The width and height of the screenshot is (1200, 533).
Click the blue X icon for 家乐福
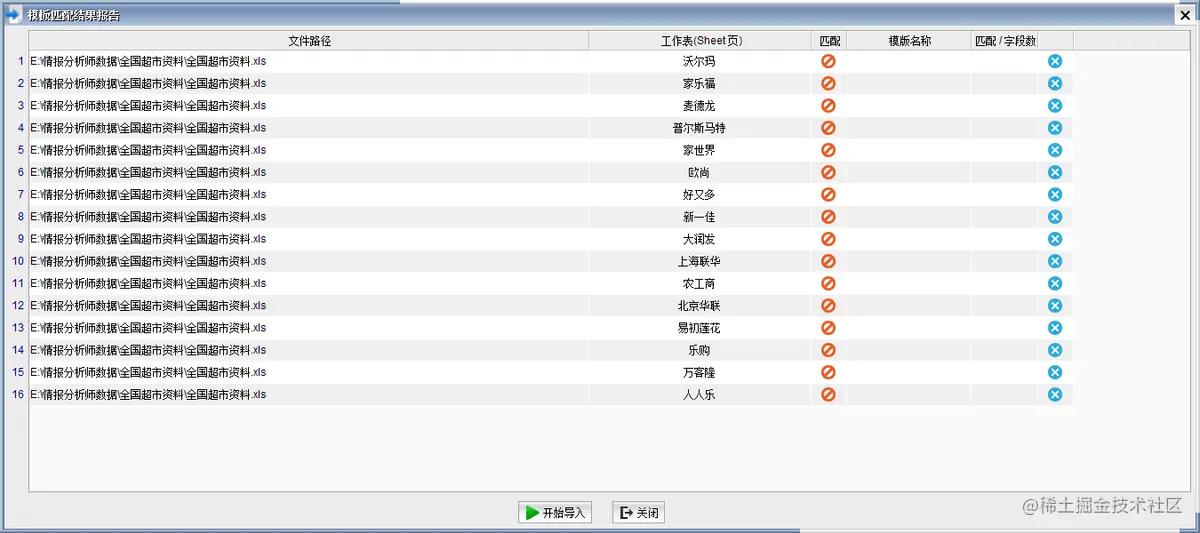click(x=1055, y=83)
